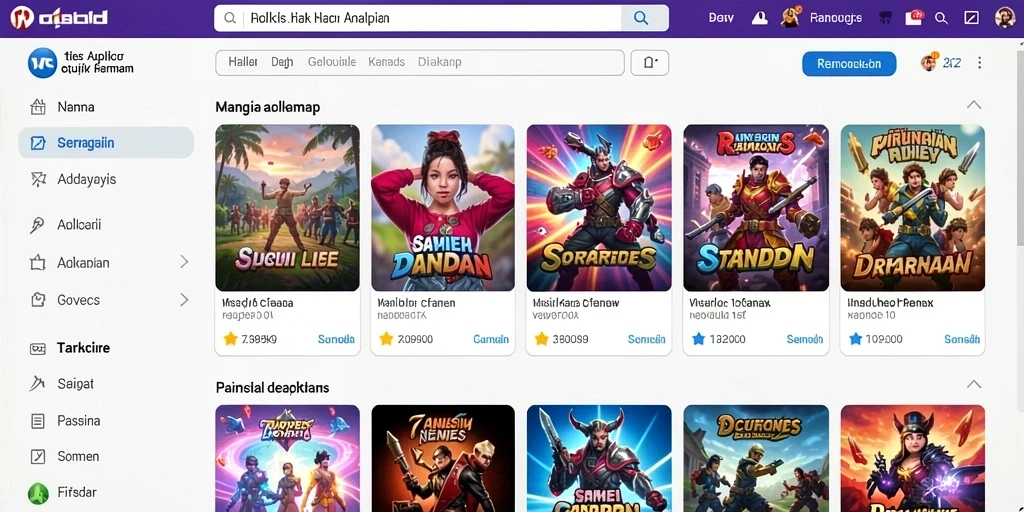Screen dimensions: 1024x512
Task: Collapse the Mangia aollemap section
Action: coord(974,105)
